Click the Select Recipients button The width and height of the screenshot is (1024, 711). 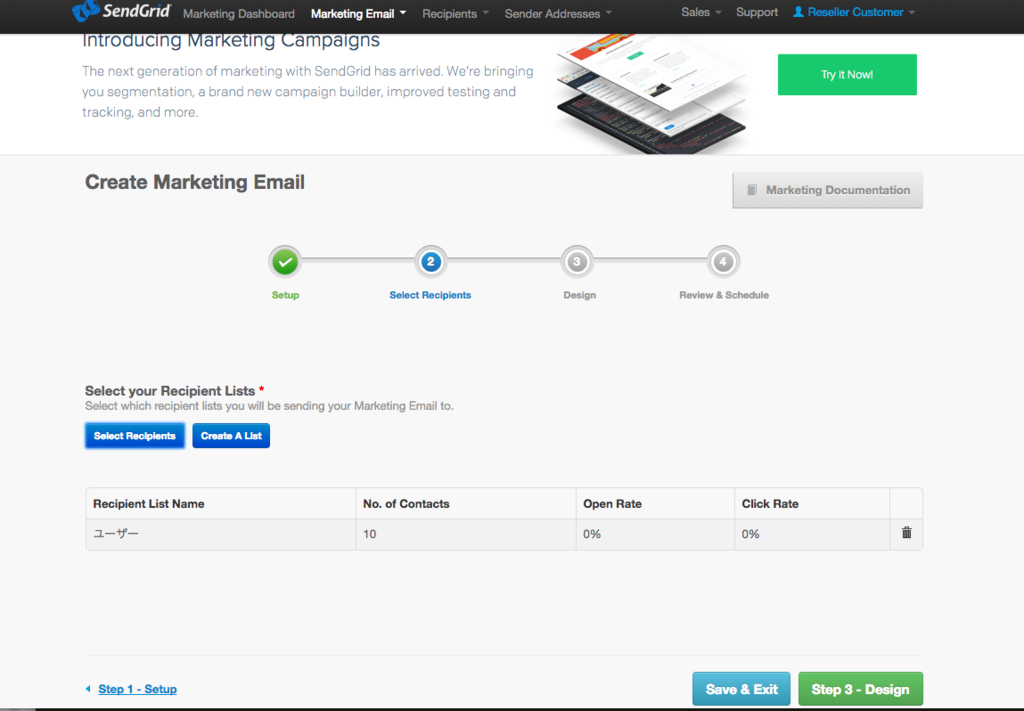pyautogui.click(x=135, y=435)
